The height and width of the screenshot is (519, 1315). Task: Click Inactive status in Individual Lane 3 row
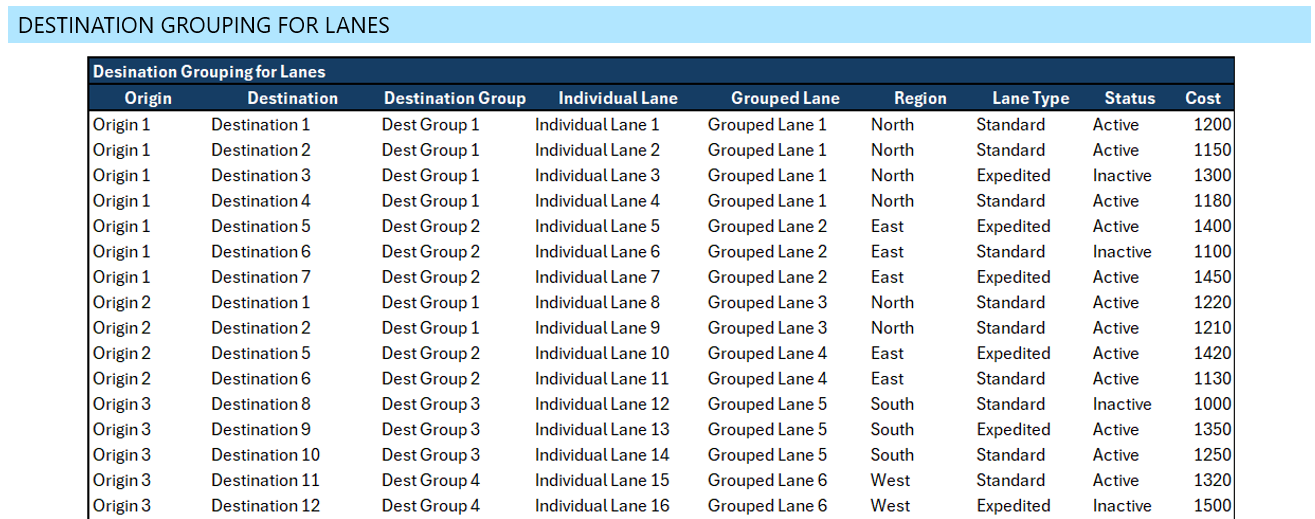point(1122,175)
